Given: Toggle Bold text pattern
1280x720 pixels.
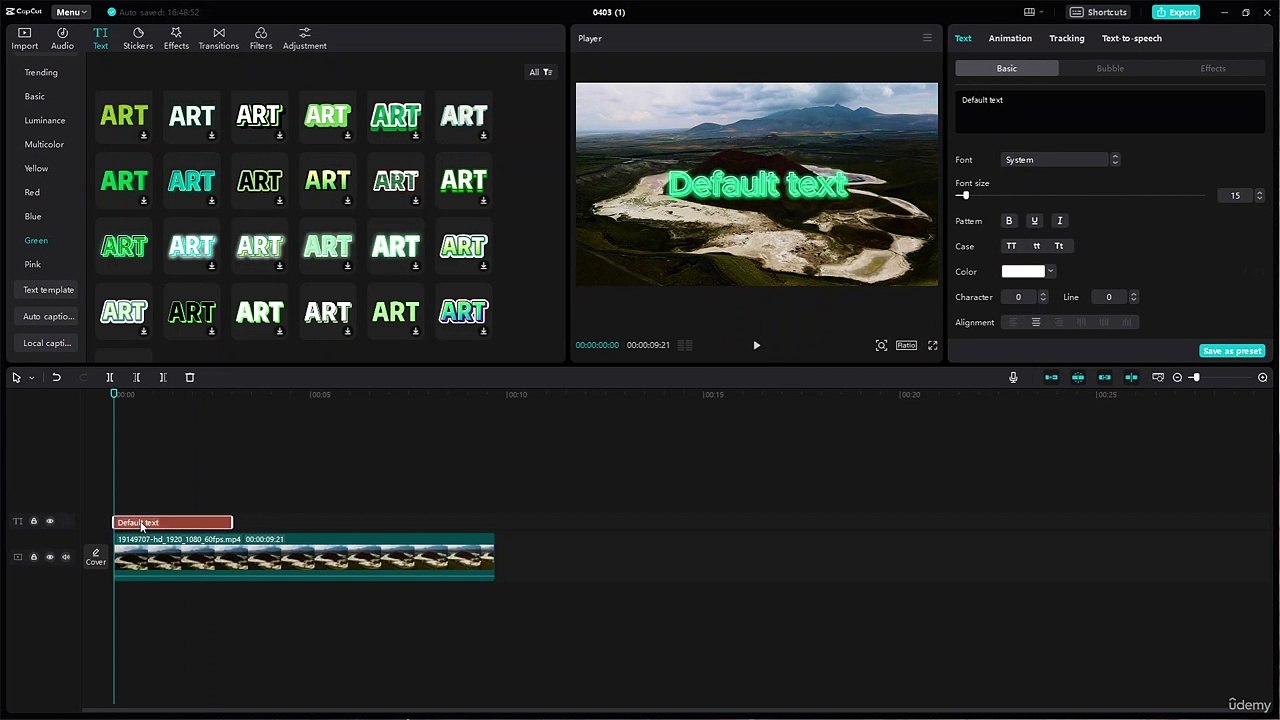Looking at the screenshot, I should (1009, 221).
